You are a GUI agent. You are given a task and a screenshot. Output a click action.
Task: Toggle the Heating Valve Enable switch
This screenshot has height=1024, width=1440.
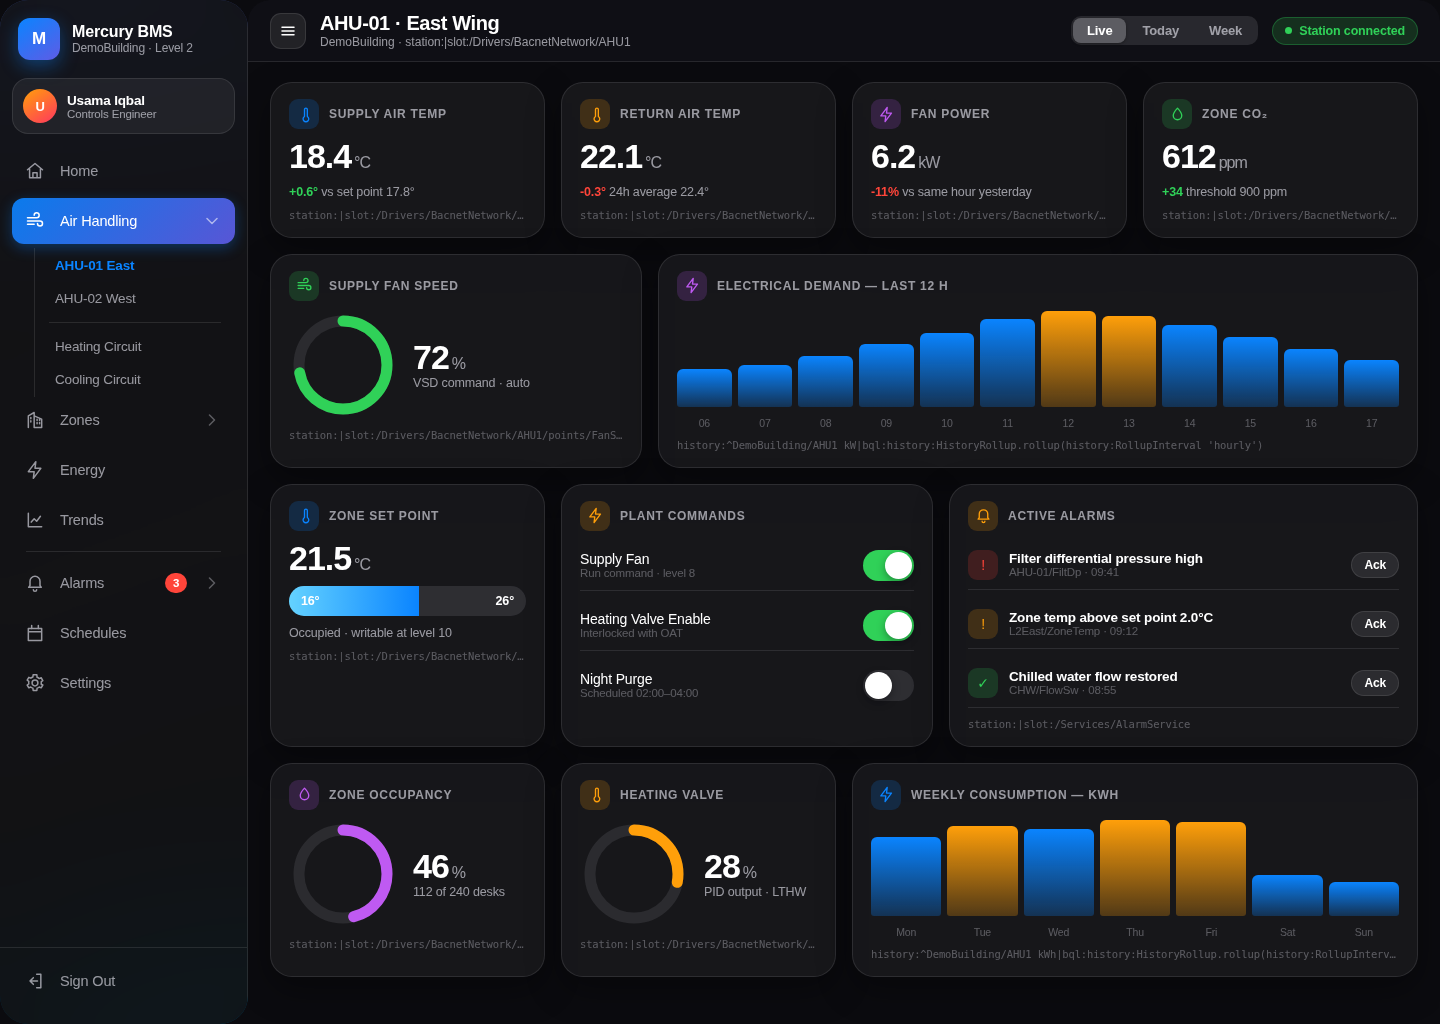point(888,625)
